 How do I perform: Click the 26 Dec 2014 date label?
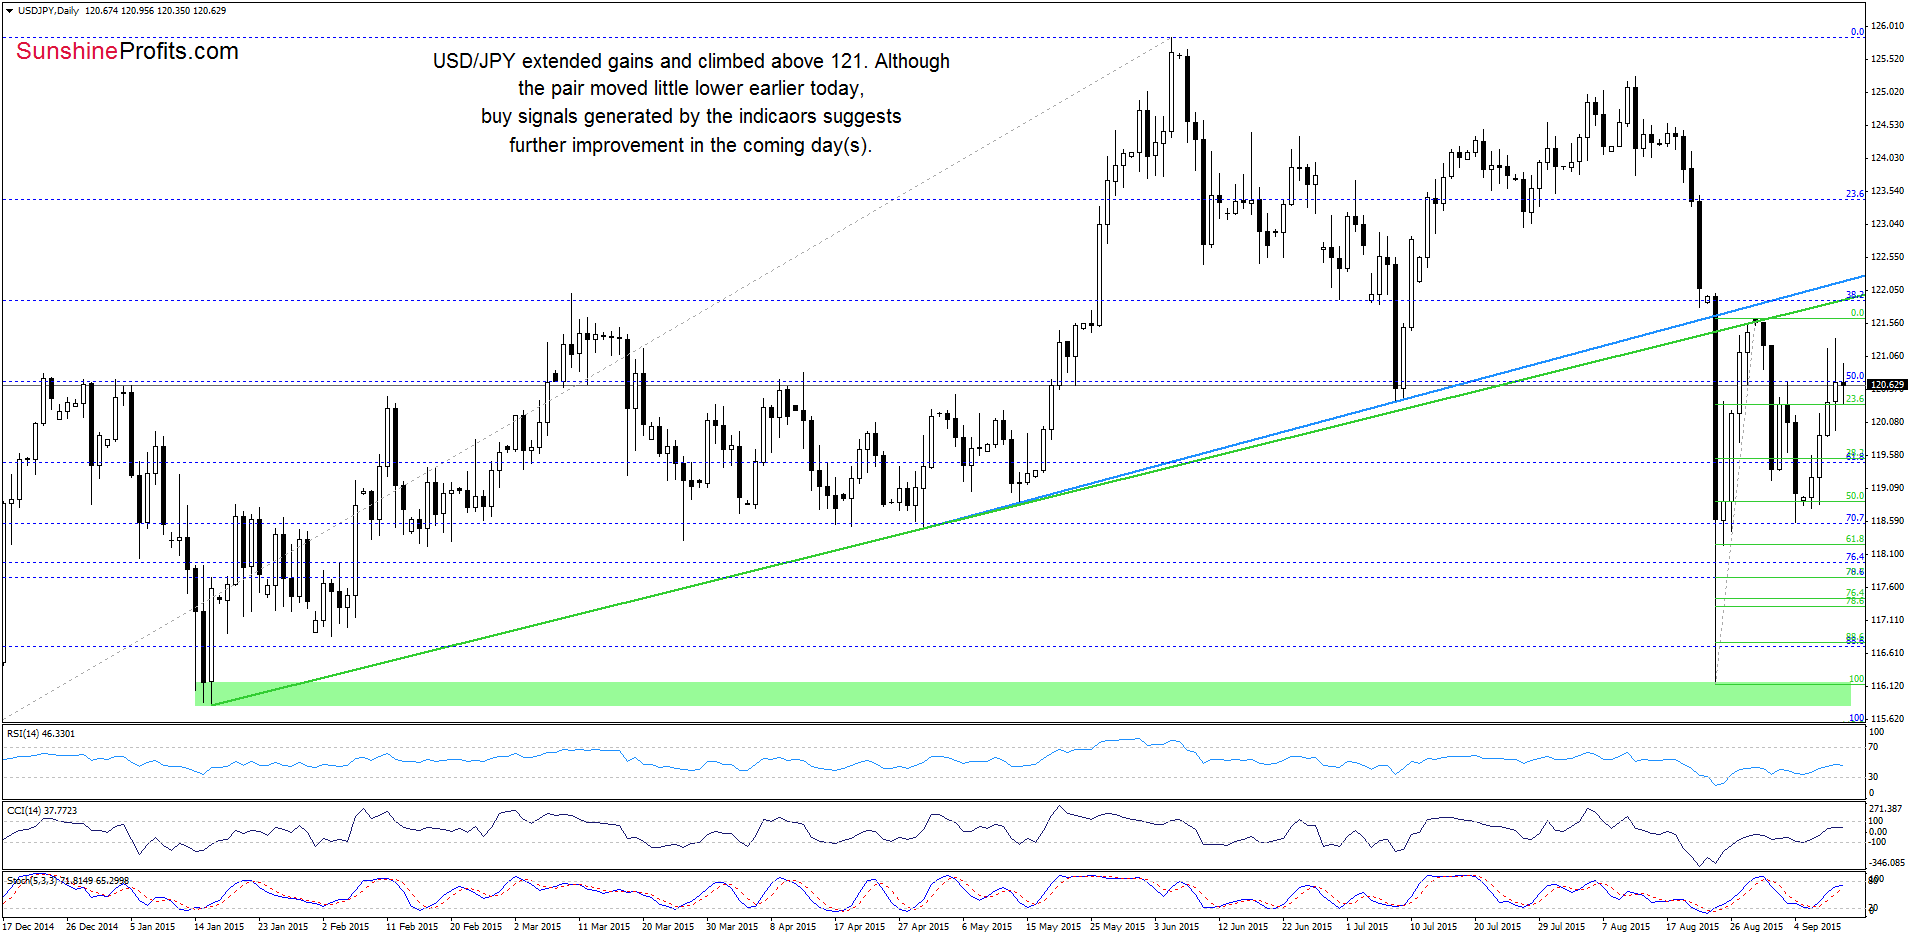click(x=92, y=927)
